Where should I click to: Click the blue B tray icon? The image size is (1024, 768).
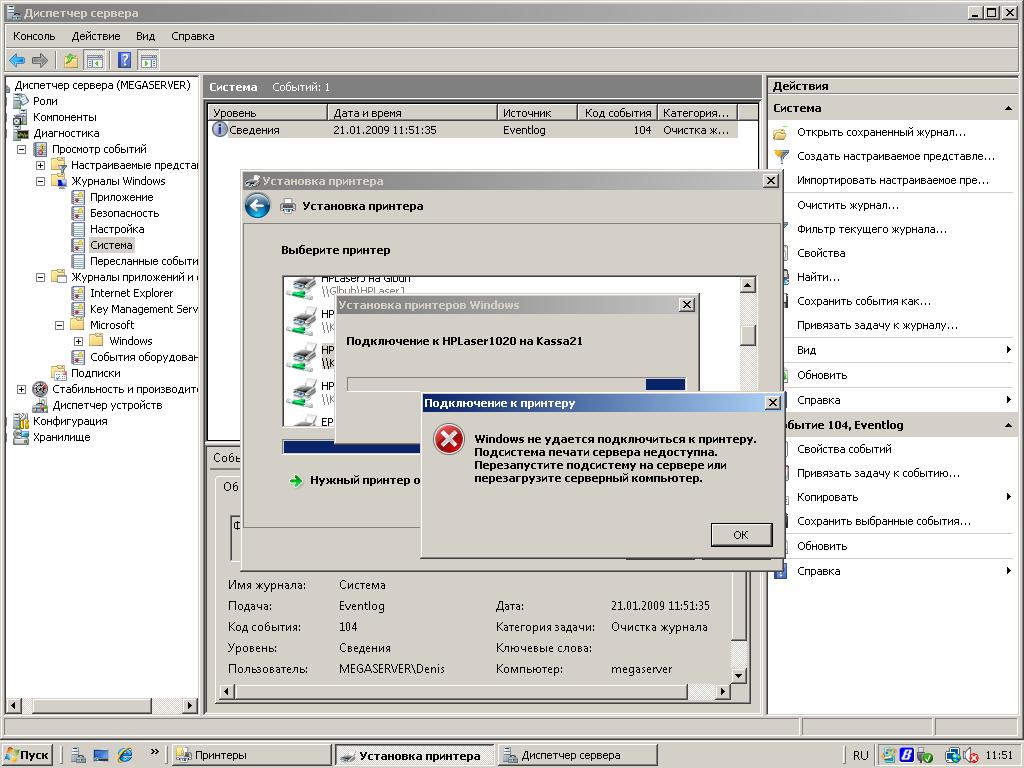point(906,756)
